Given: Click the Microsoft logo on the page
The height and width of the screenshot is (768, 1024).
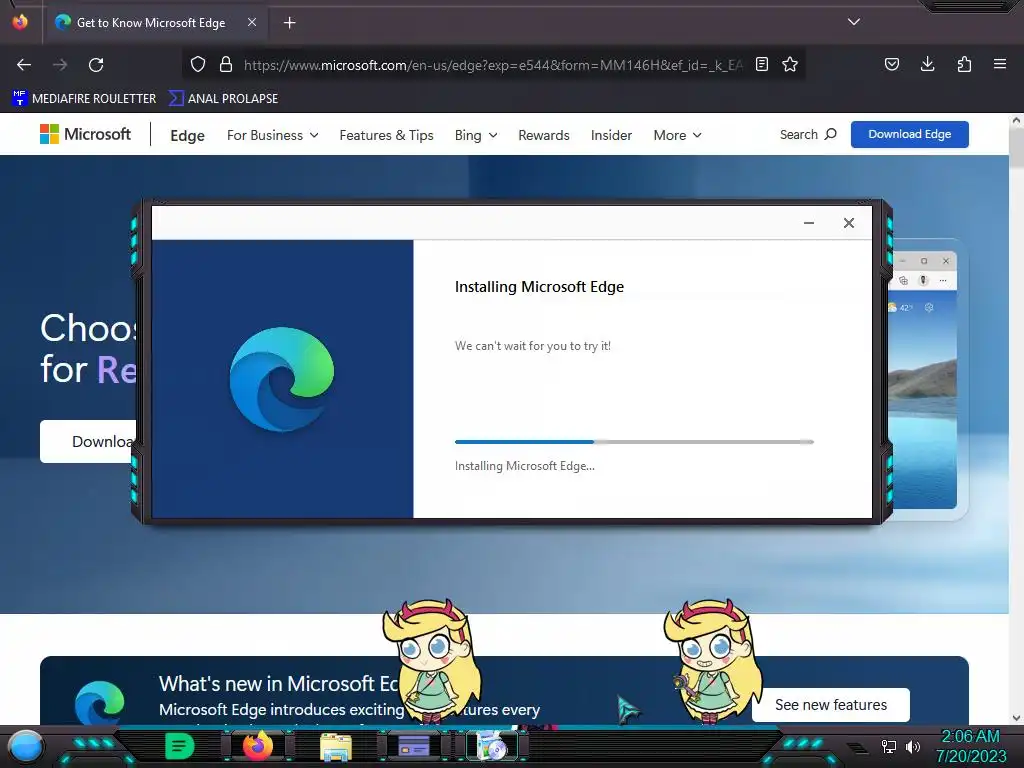Looking at the screenshot, I should pos(86,134).
